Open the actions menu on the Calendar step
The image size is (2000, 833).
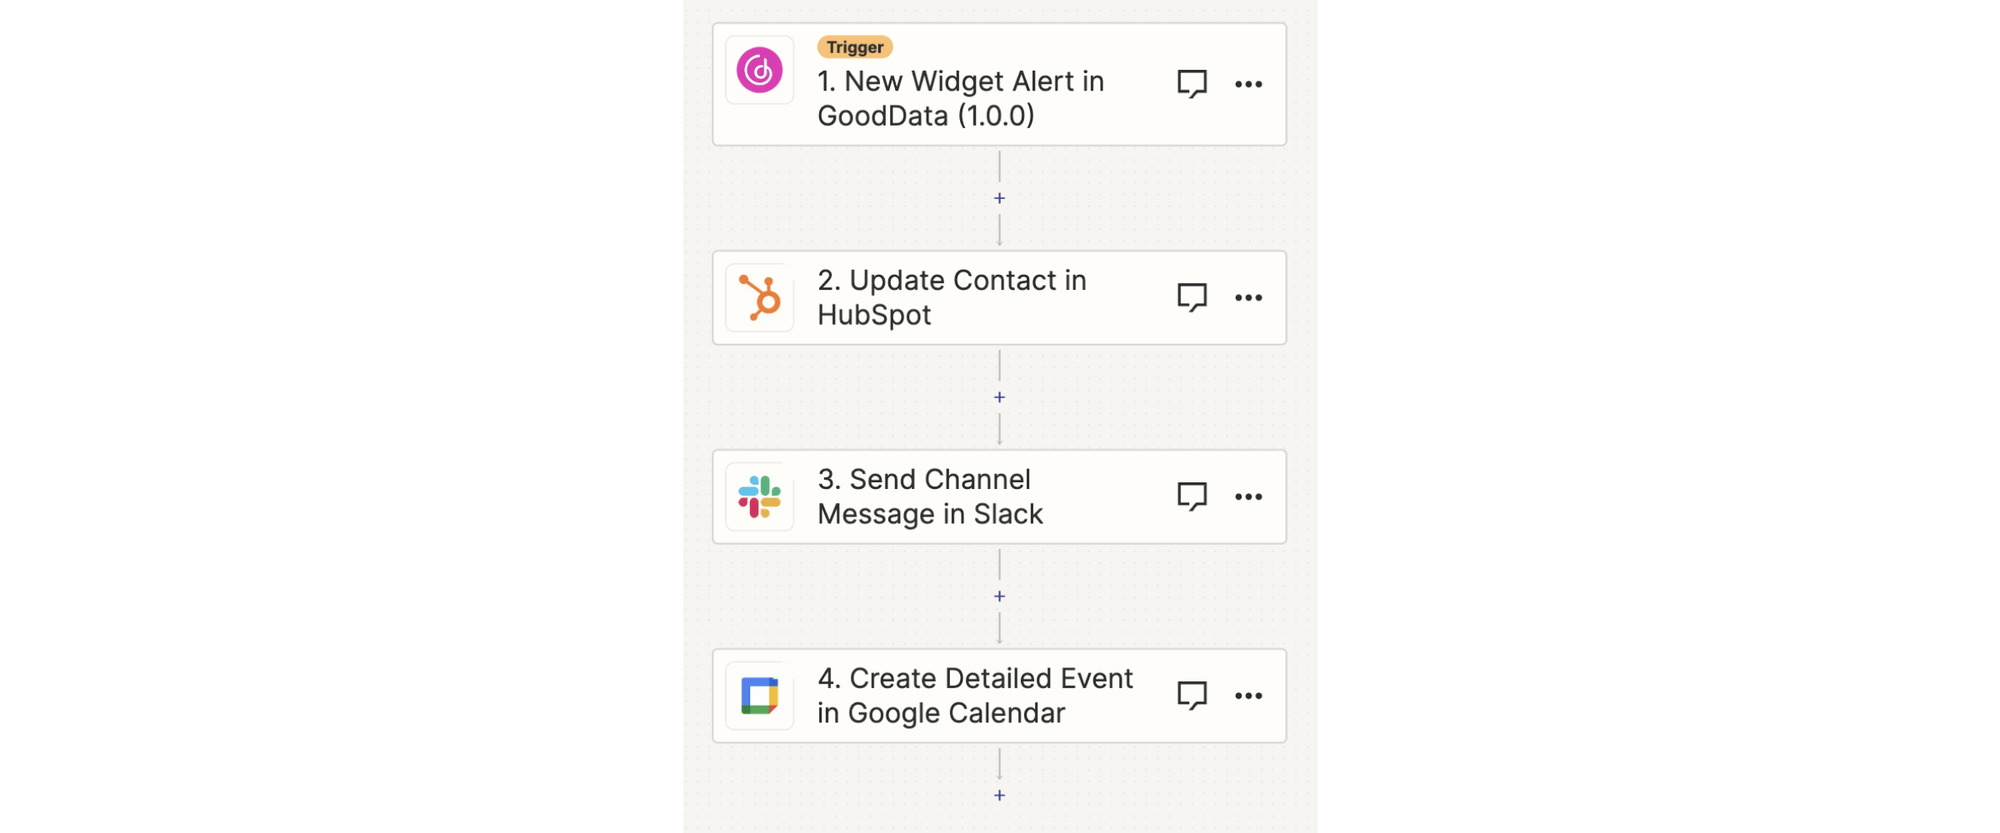(1249, 695)
